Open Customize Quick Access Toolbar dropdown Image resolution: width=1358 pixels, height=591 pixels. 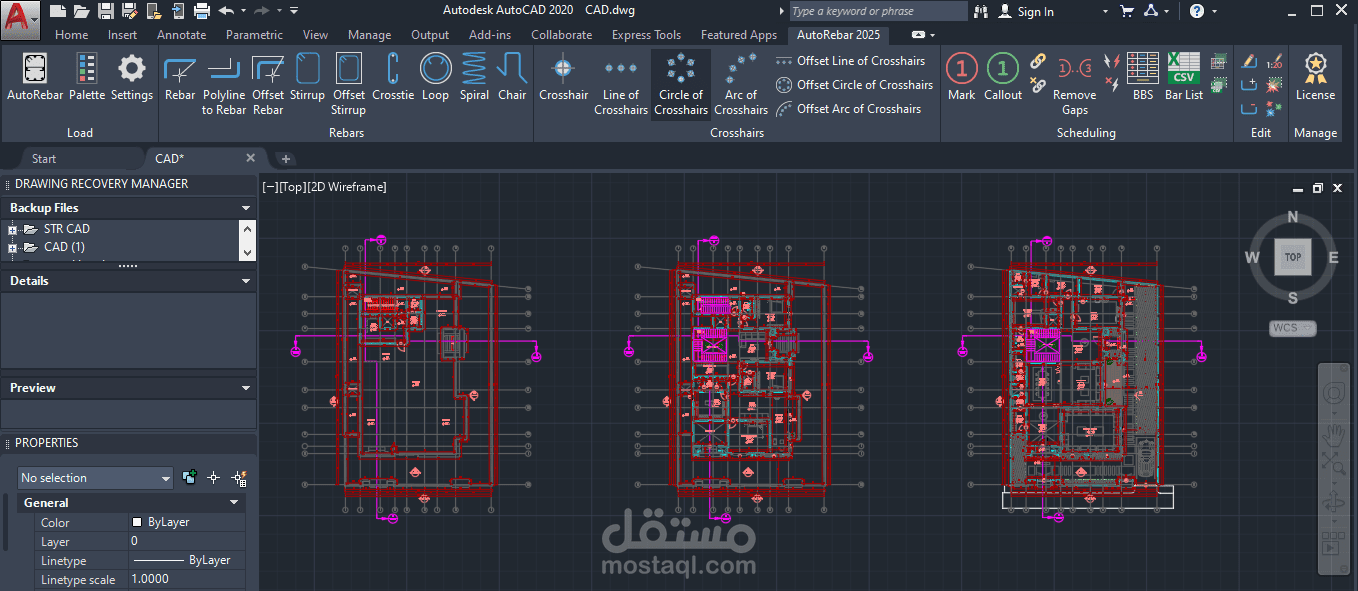pyautogui.click(x=294, y=11)
